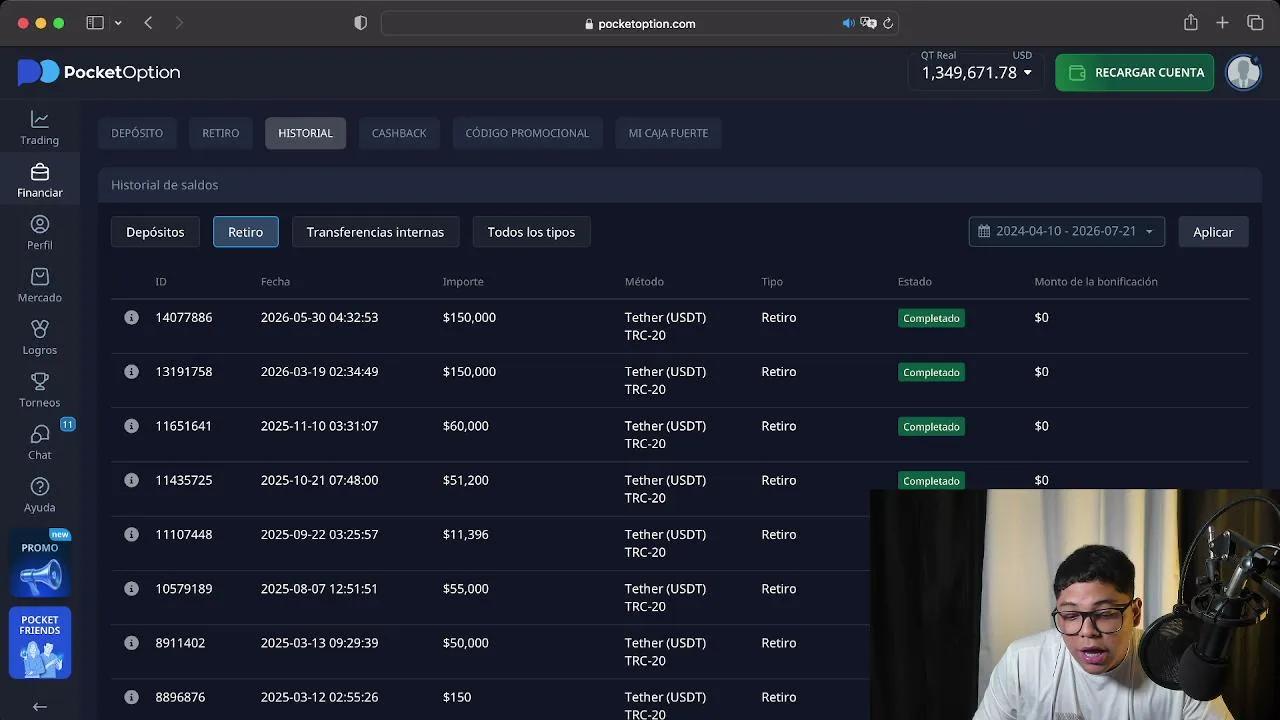Filter by Transferencias internas
The width and height of the screenshot is (1280, 720).
point(375,232)
